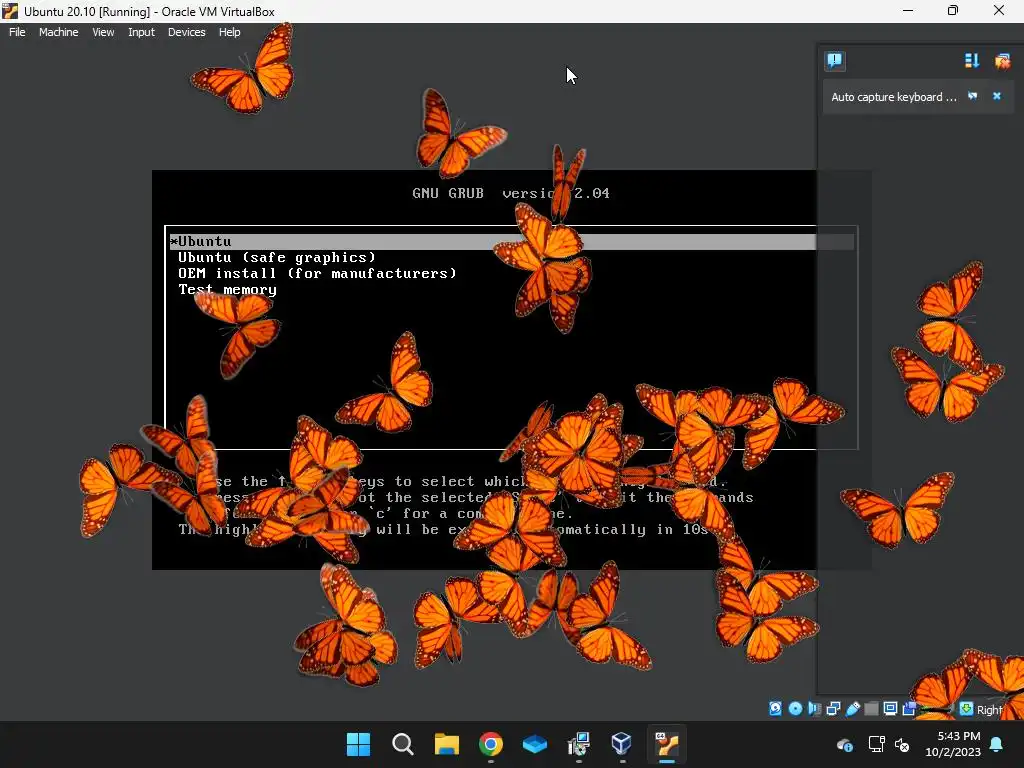Click the forbid icon on the Auto capture notification

coord(972,96)
